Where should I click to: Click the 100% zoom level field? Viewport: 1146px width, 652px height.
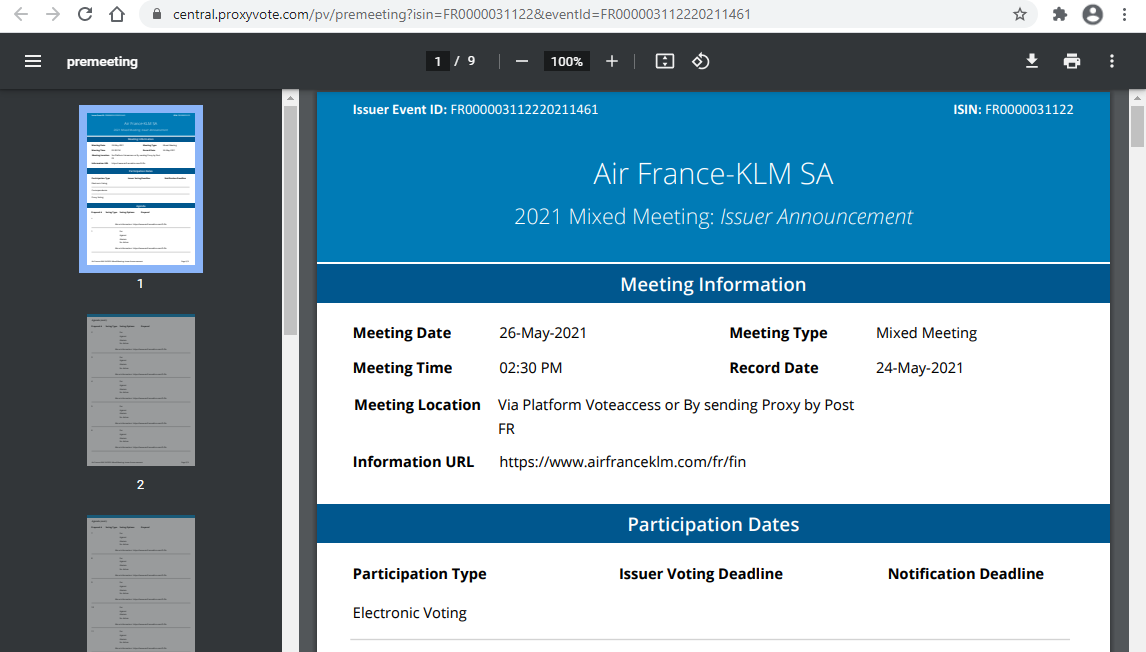[566, 61]
